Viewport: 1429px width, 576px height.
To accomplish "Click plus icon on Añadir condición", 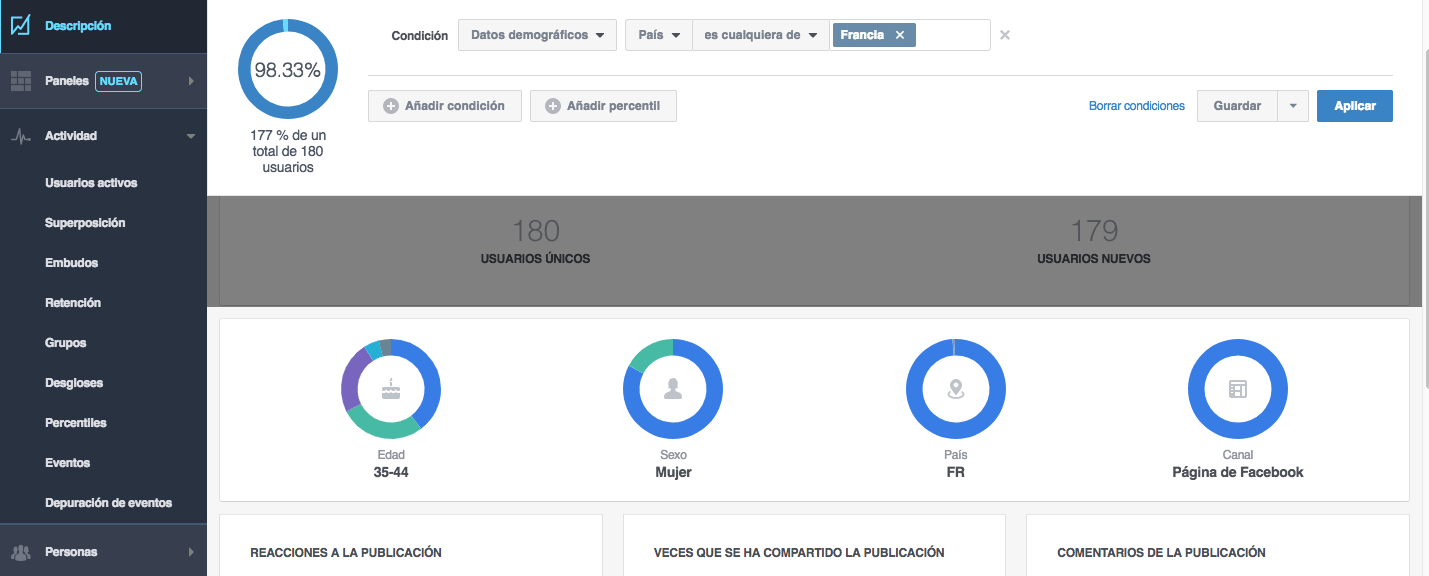I will tap(391, 106).
